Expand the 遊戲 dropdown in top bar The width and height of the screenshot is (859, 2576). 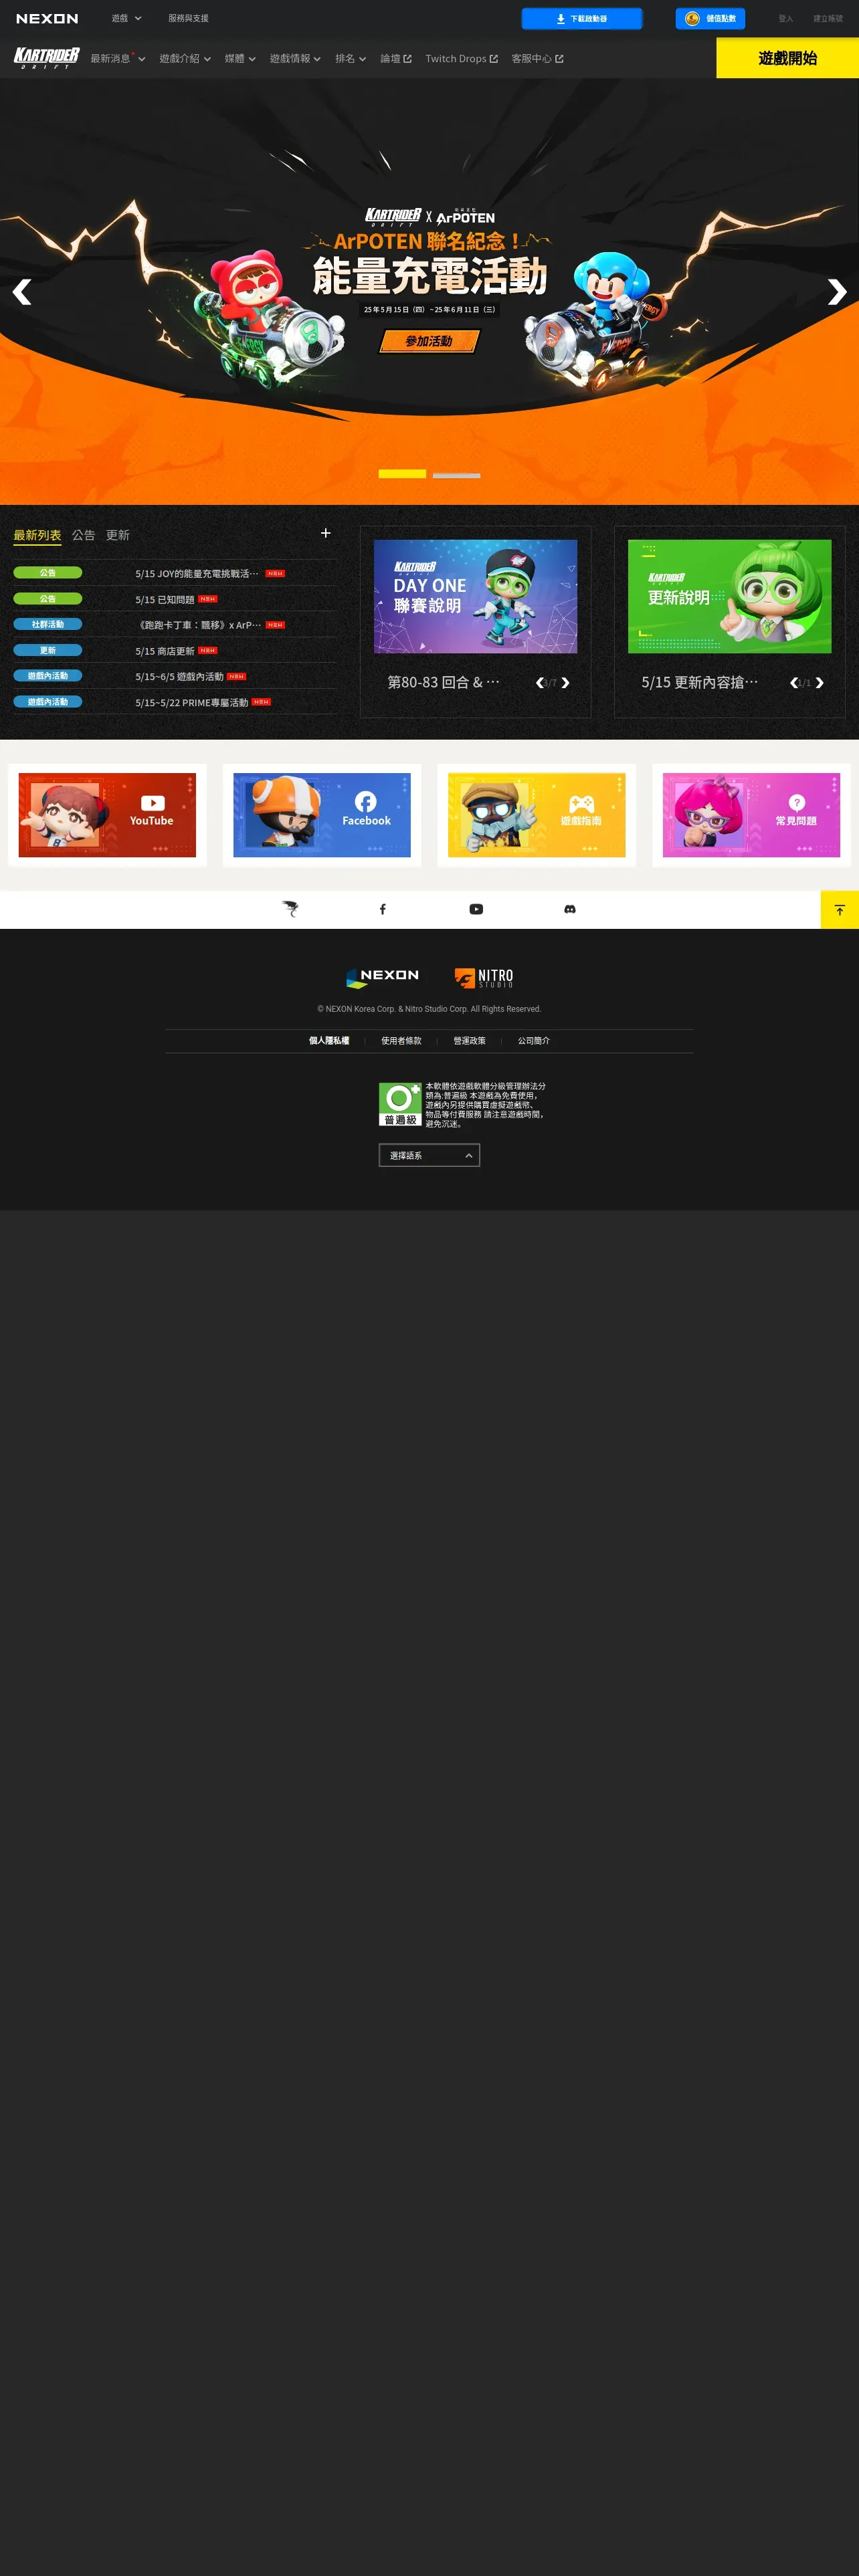coord(126,18)
